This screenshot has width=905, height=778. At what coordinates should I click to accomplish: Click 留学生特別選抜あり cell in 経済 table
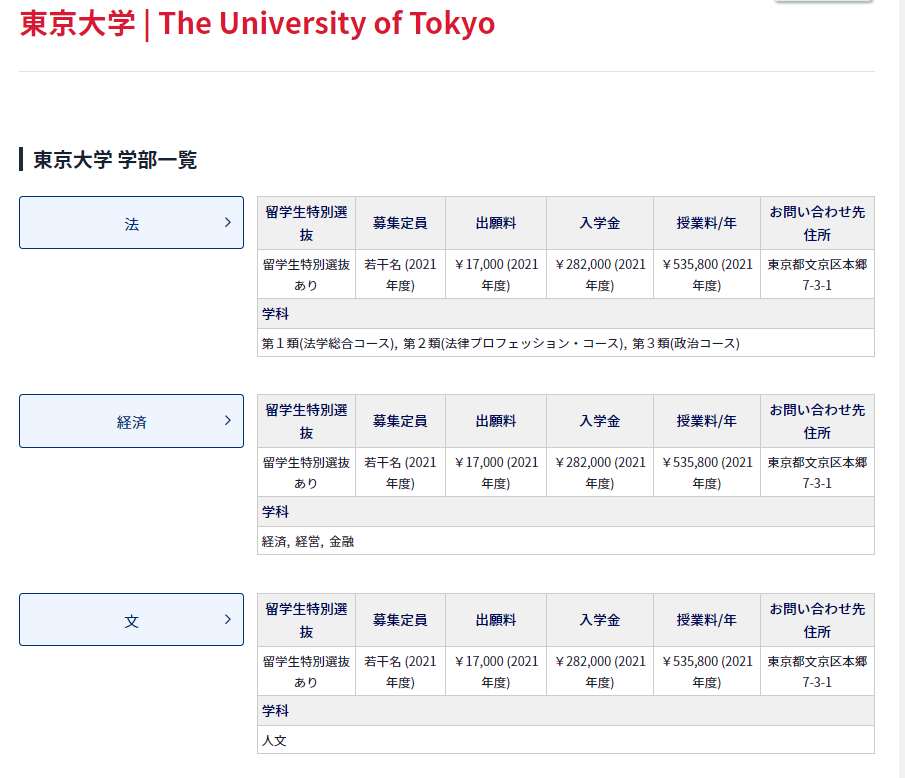coord(306,473)
